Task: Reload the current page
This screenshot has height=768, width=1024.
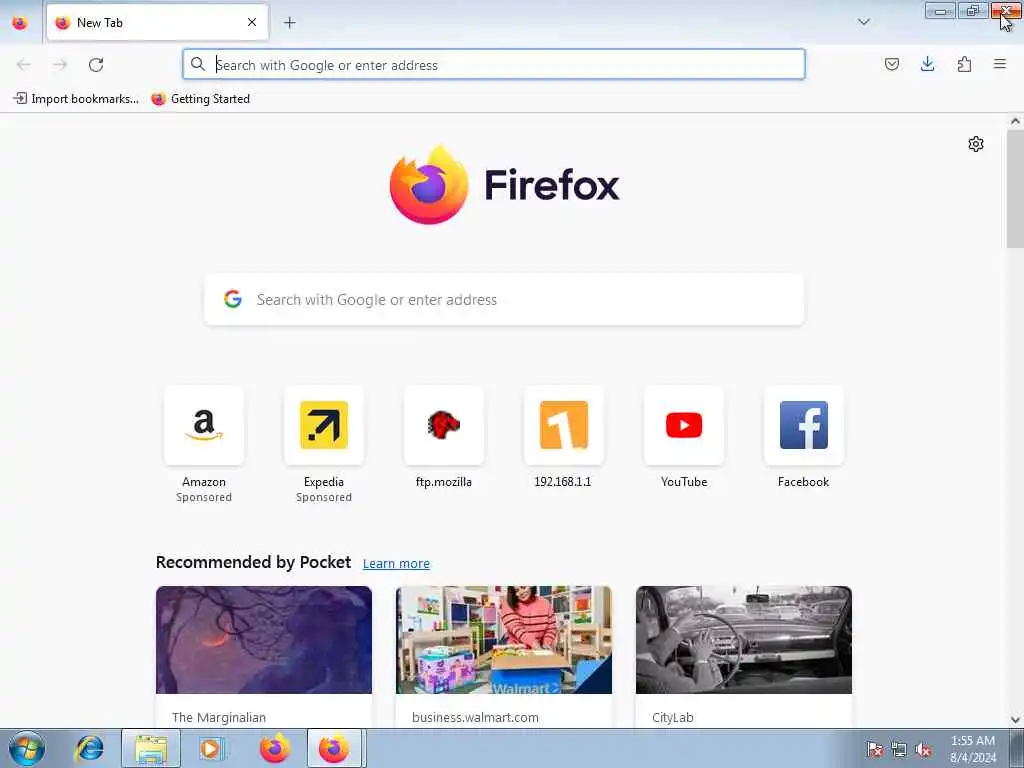Action: tap(96, 65)
